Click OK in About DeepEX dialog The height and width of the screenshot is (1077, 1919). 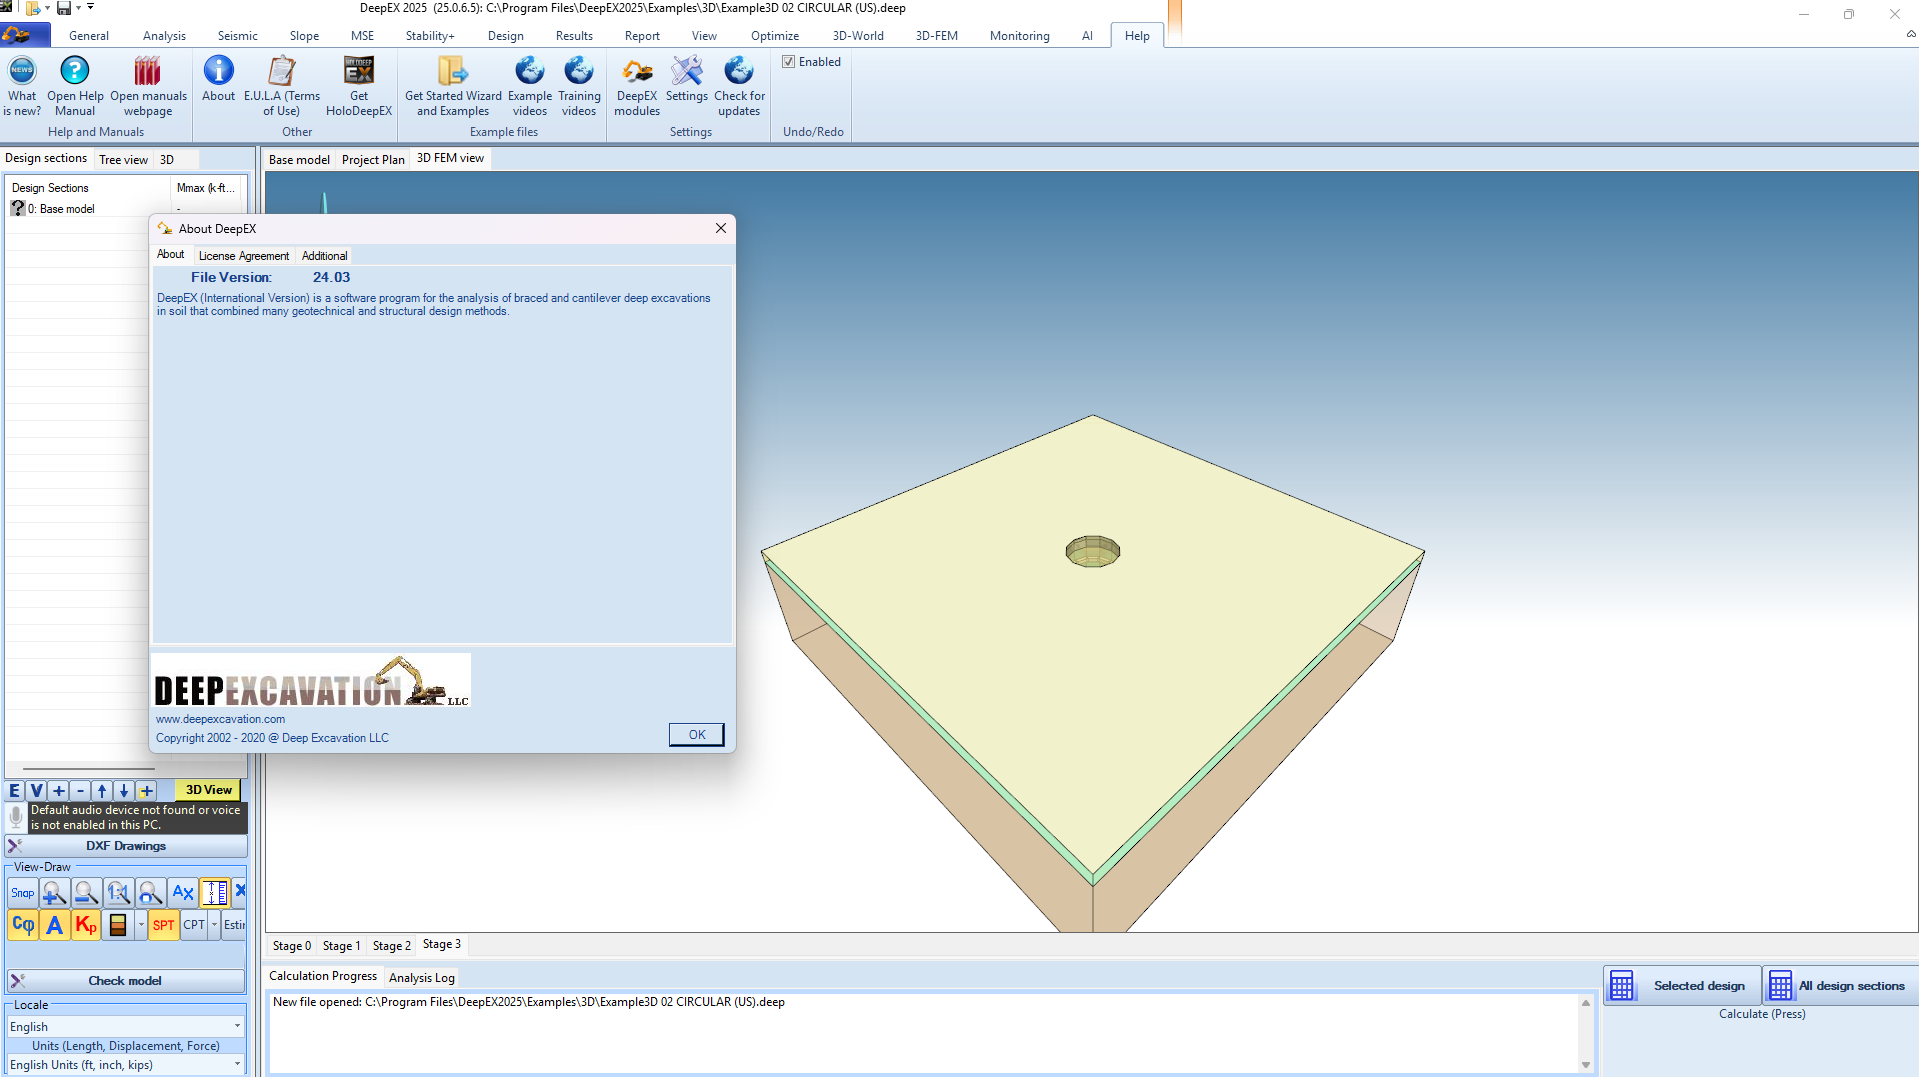pyautogui.click(x=697, y=735)
